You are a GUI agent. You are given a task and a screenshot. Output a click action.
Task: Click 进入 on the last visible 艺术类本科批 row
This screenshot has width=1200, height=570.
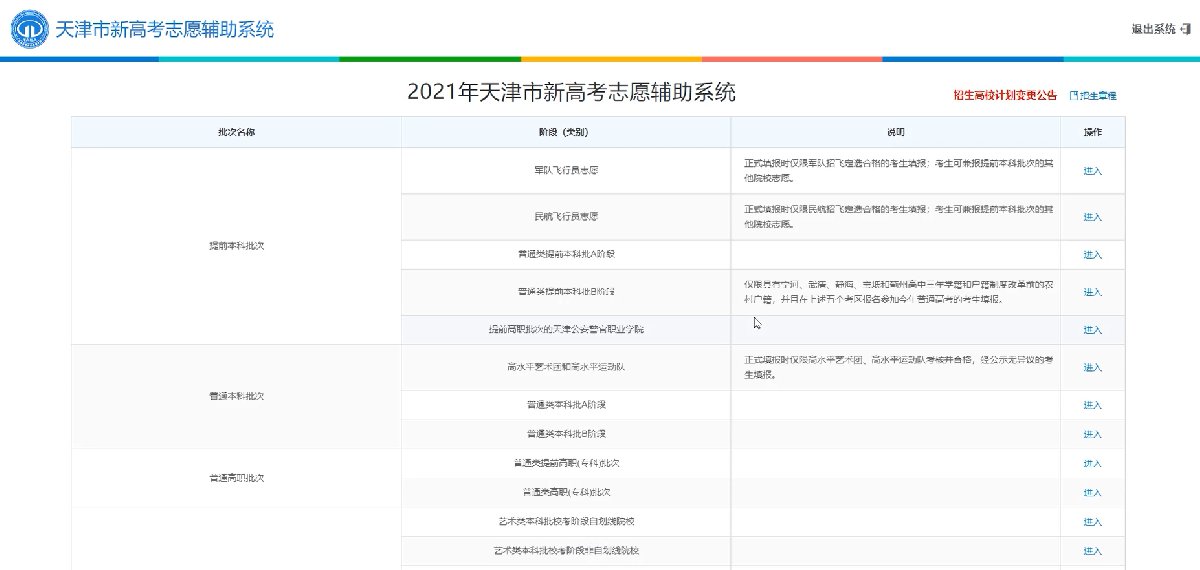click(x=1092, y=551)
